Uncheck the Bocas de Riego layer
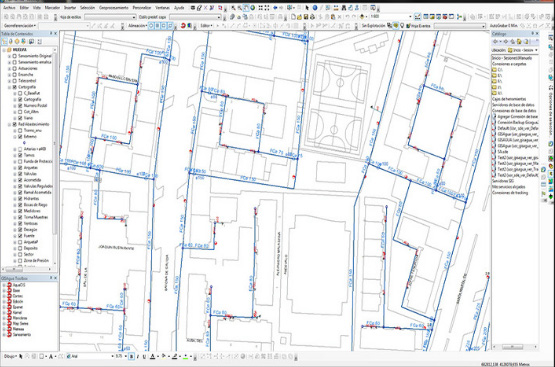The height and width of the screenshot is (367, 555). pos(20,205)
